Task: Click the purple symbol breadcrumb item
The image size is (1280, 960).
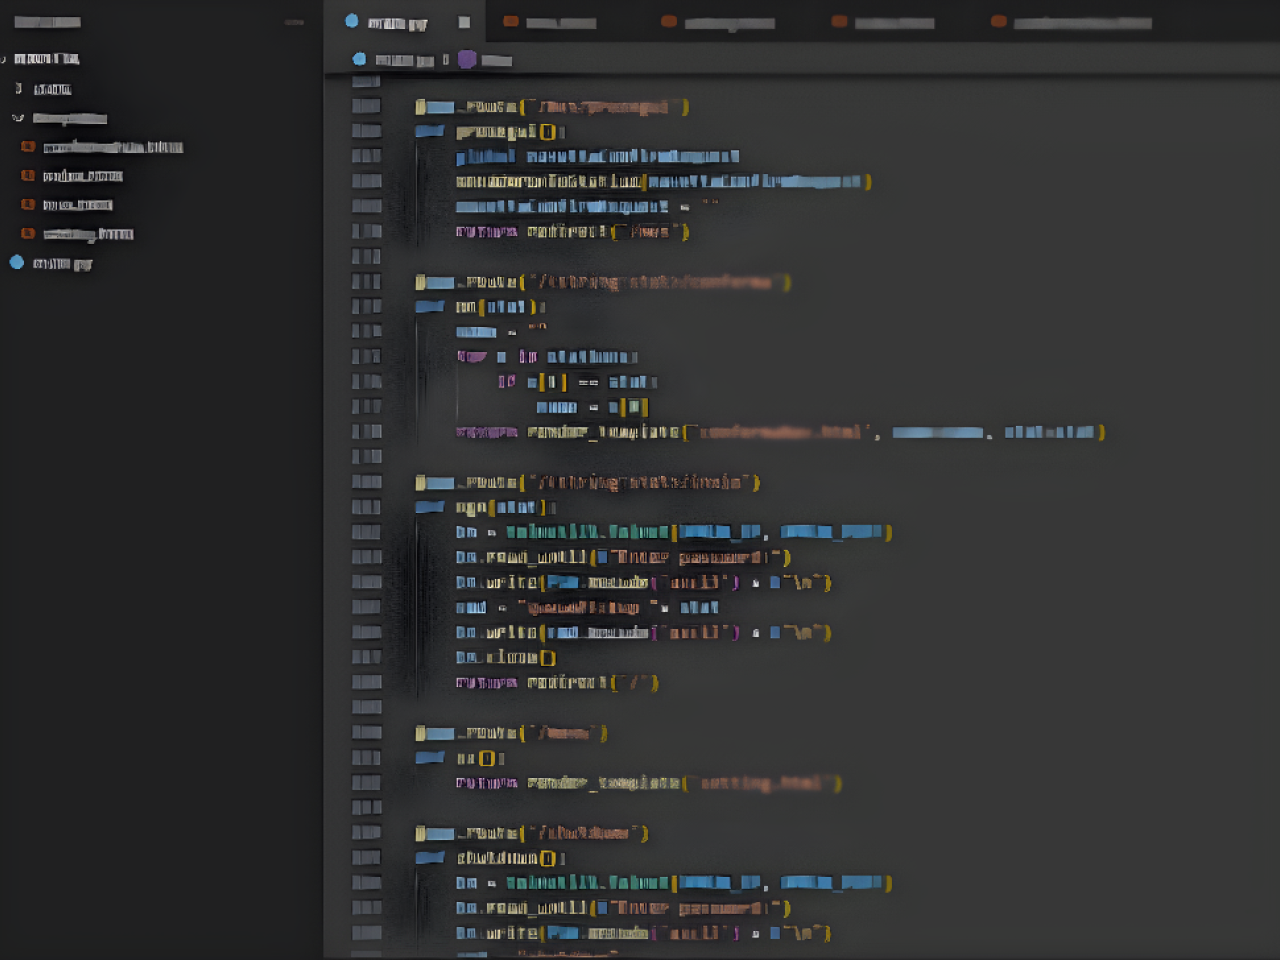Action: pos(485,60)
